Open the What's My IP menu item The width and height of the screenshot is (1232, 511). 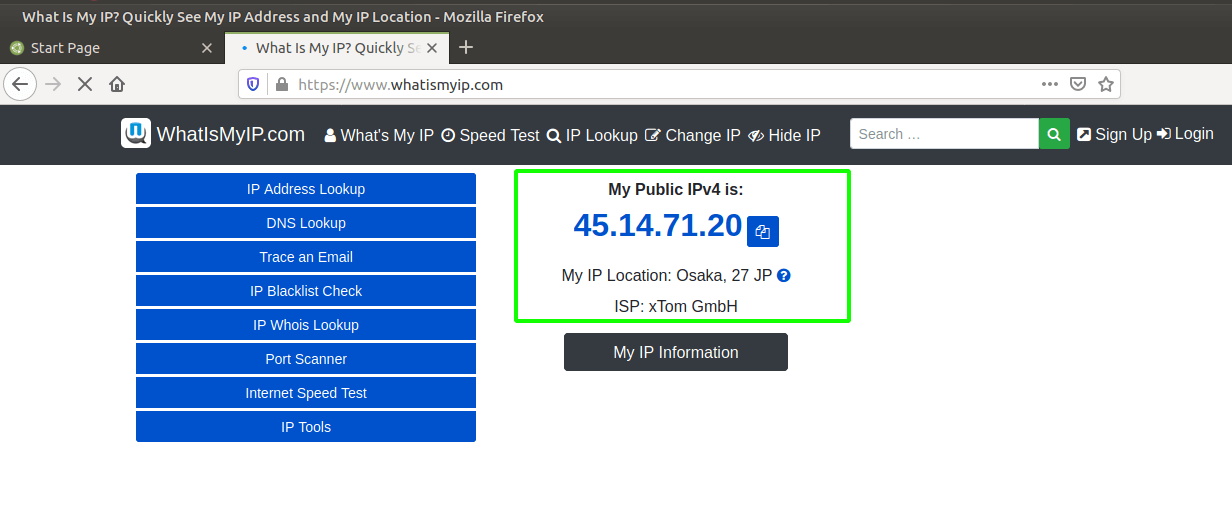coord(379,135)
